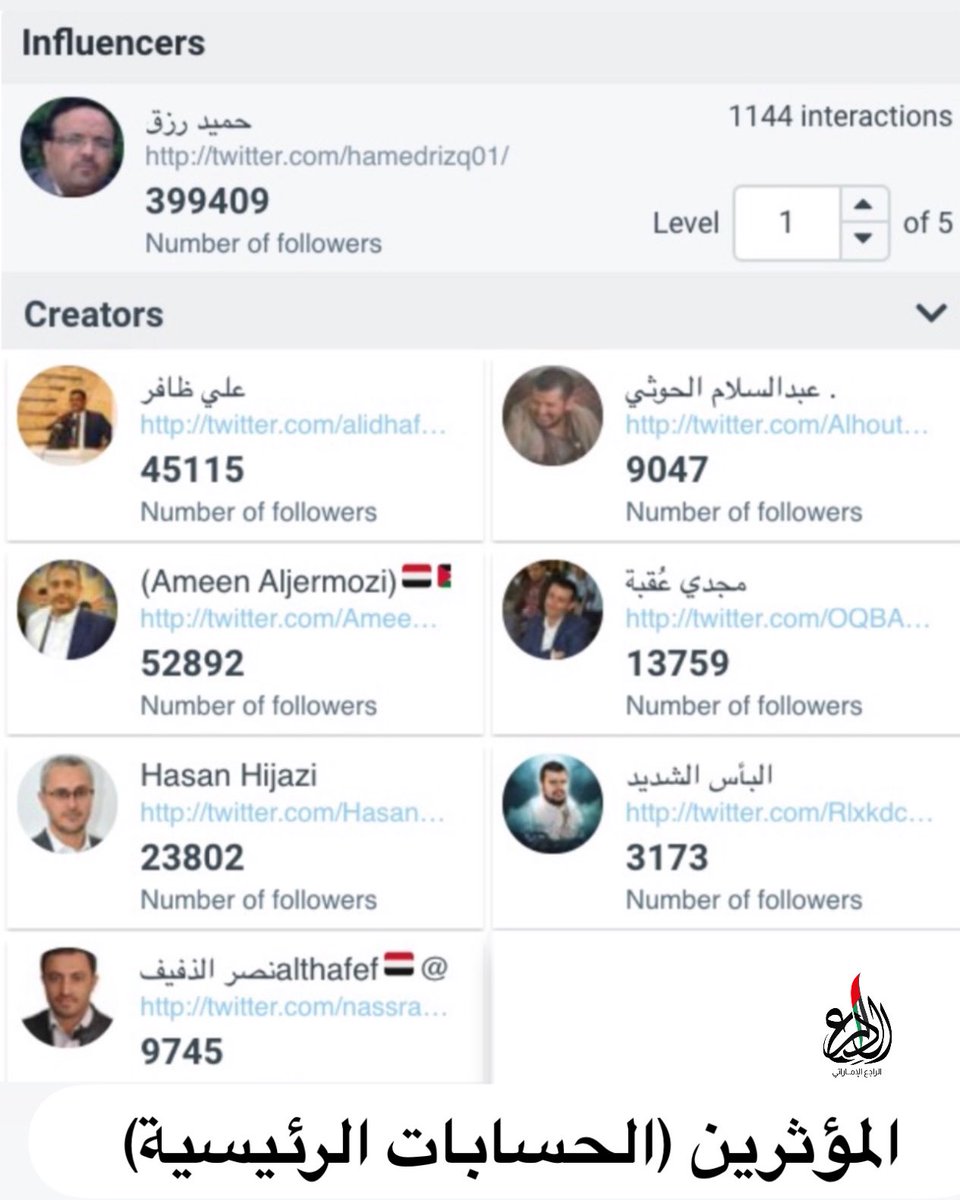Open the nassra Twitter profile link

294,1007
